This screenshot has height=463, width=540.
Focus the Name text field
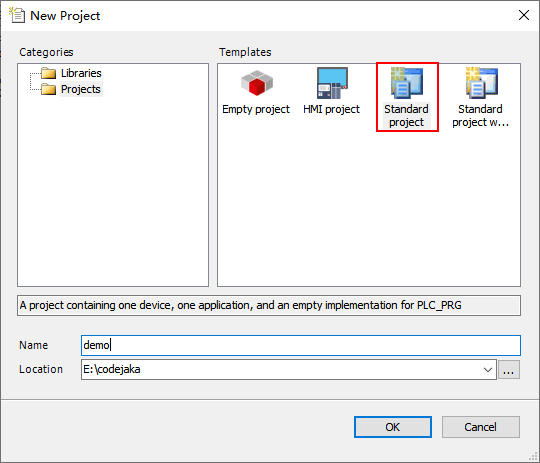pyautogui.click(x=301, y=345)
